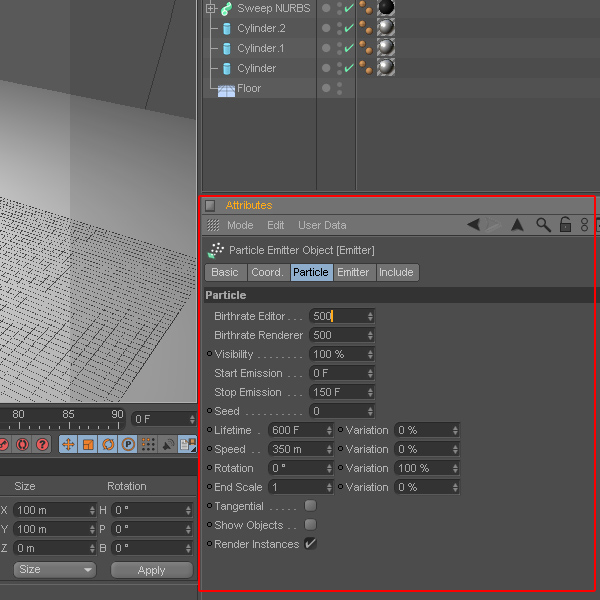
Task: Switch to the Basic tab
Action: pos(225,272)
